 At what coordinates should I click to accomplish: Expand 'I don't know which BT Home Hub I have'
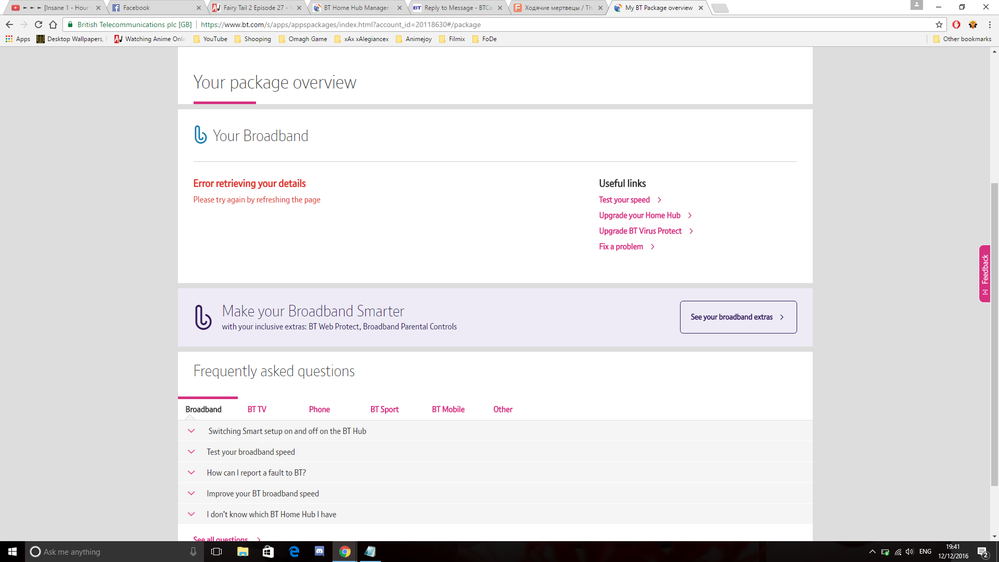[x=495, y=514]
